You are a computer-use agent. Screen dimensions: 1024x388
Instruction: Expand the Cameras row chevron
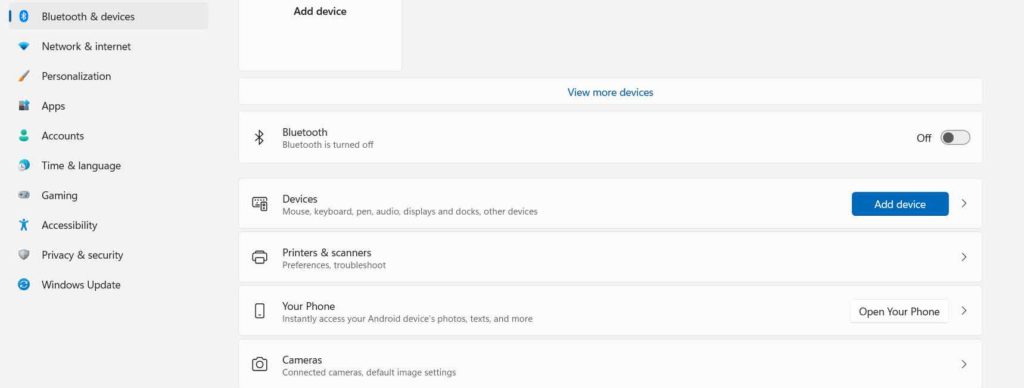(964, 364)
